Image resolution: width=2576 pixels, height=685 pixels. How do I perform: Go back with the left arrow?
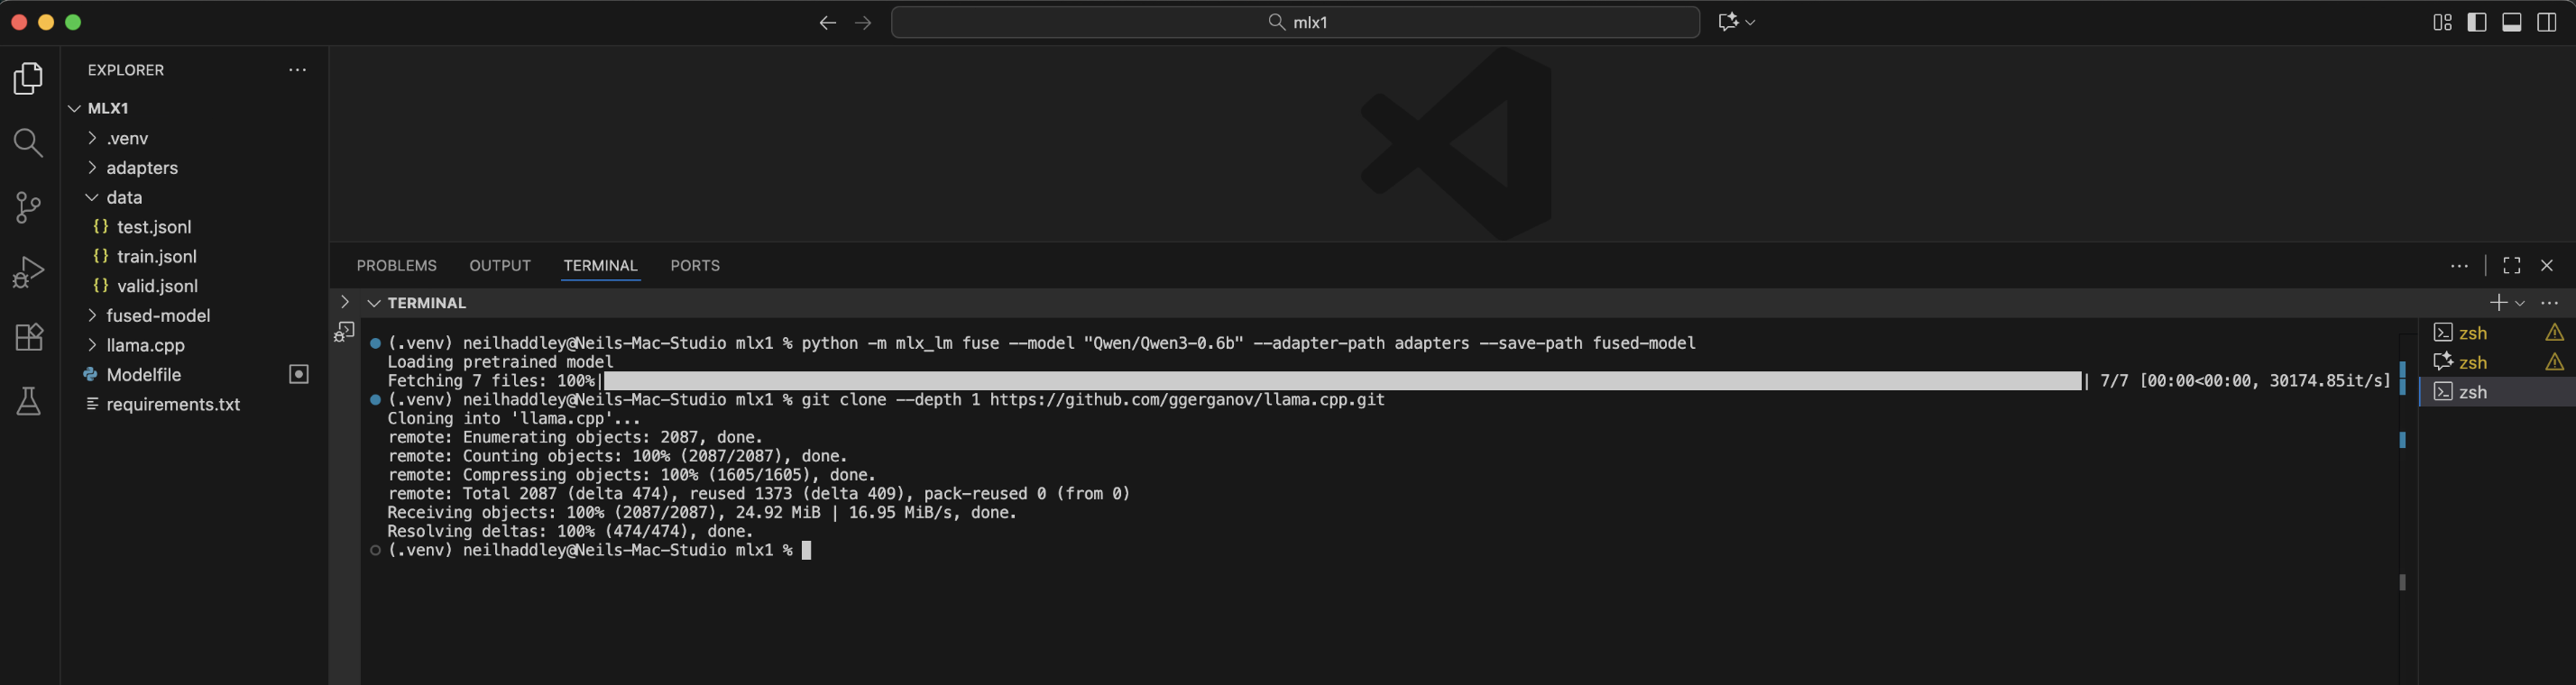click(827, 22)
